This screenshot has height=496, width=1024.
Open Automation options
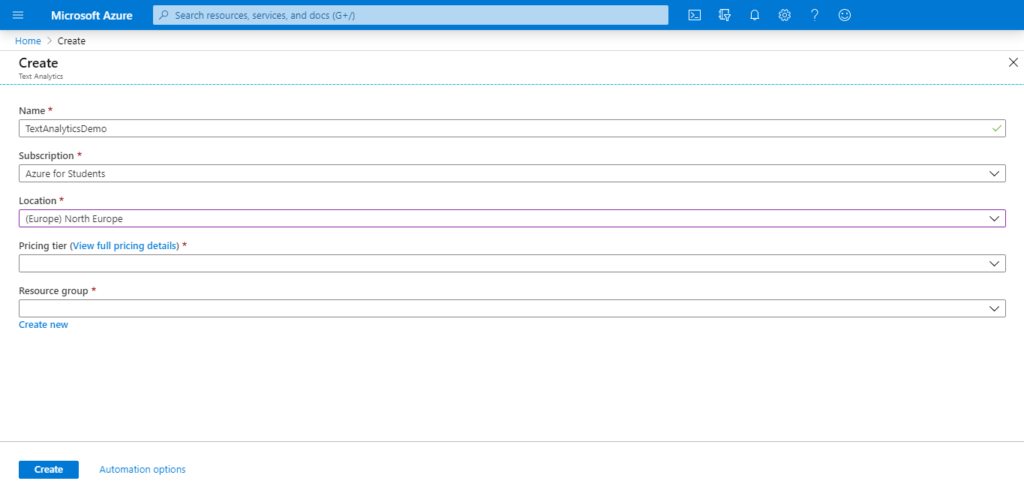click(x=142, y=469)
